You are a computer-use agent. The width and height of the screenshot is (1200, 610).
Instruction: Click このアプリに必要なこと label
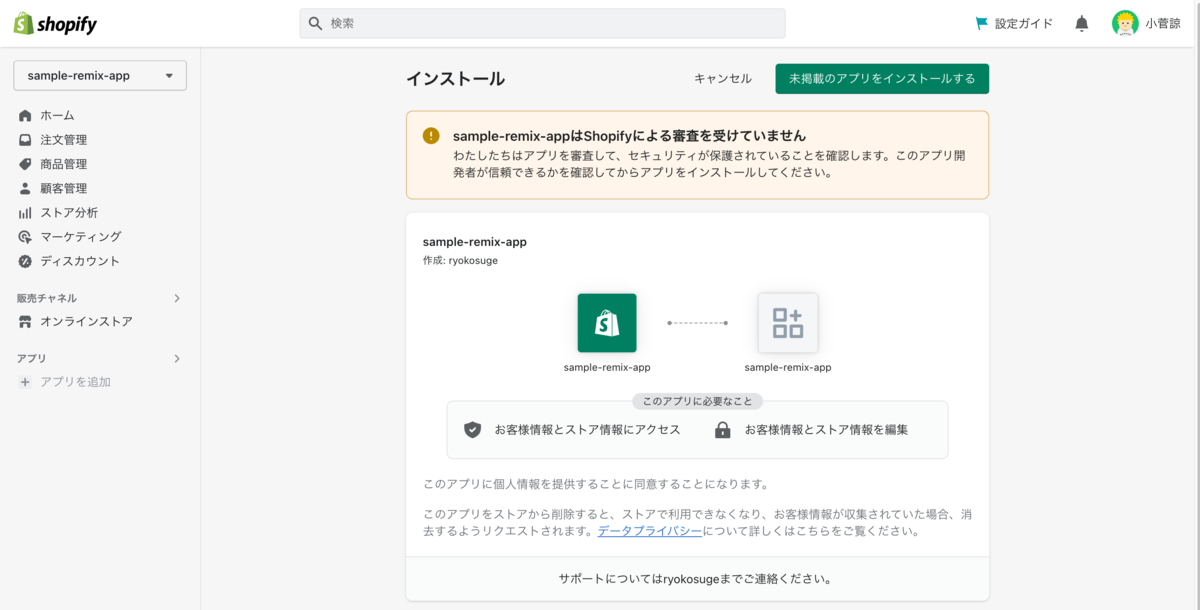pos(698,401)
